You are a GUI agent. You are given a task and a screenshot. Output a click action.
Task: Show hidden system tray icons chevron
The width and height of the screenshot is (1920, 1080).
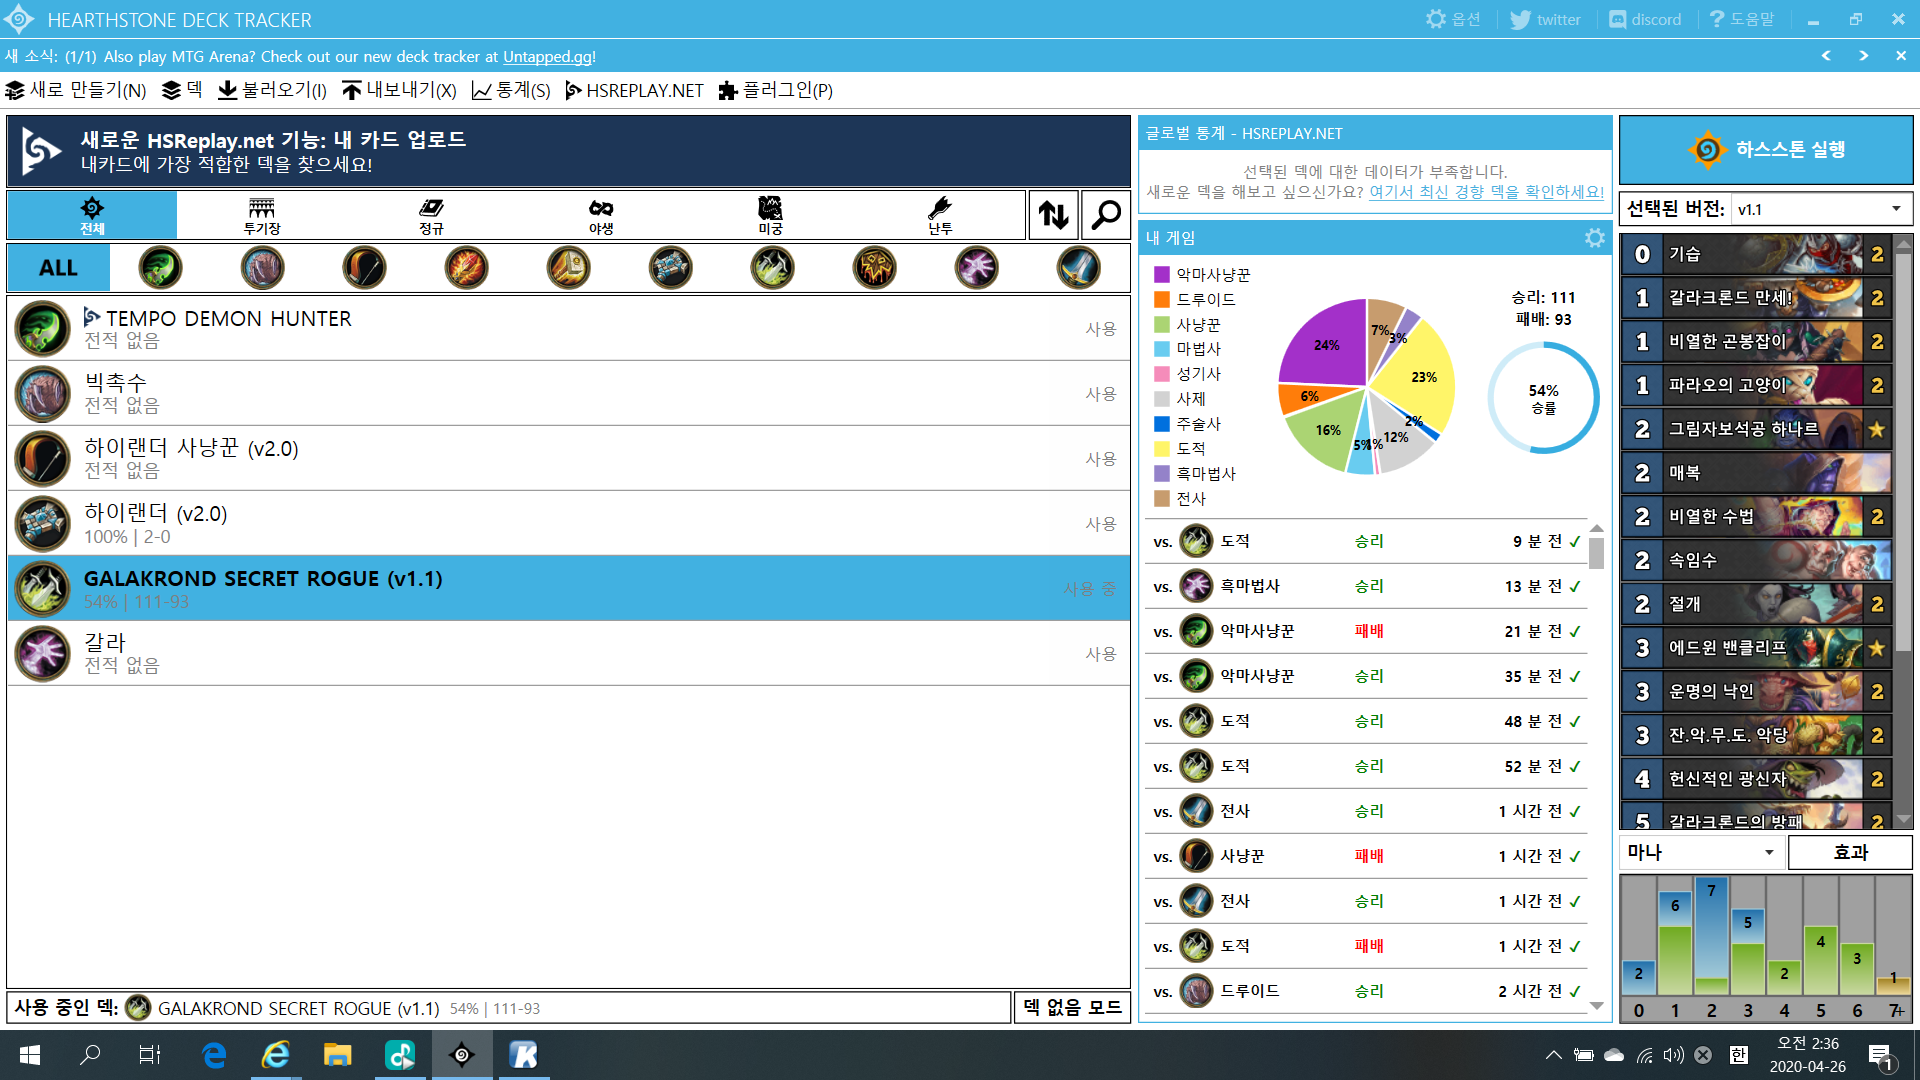coord(1553,1055)
